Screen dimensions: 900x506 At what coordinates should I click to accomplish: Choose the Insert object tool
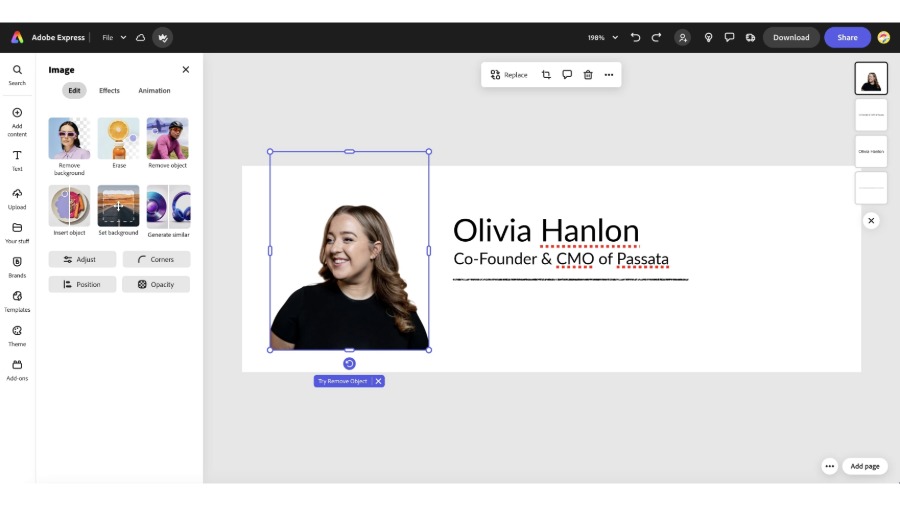tap(69, 210)
